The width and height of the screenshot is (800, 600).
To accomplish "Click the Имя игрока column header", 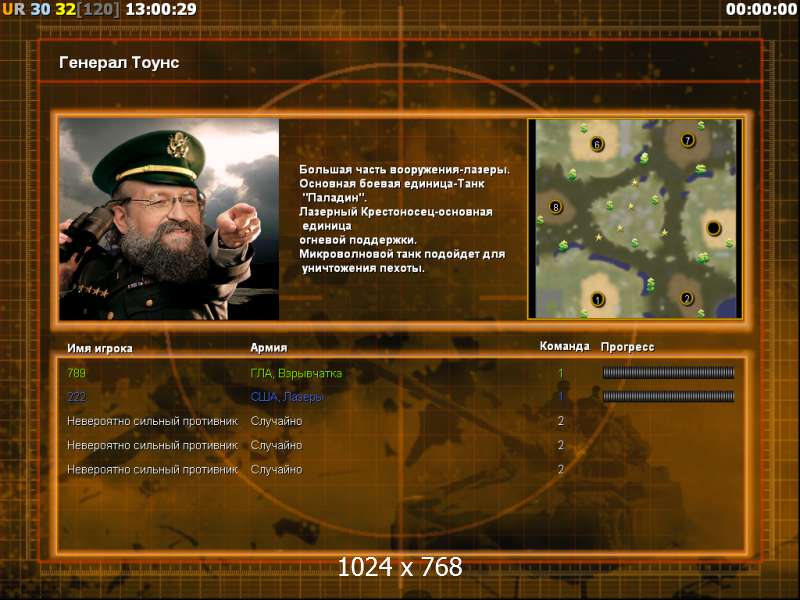I will [100, 348].
